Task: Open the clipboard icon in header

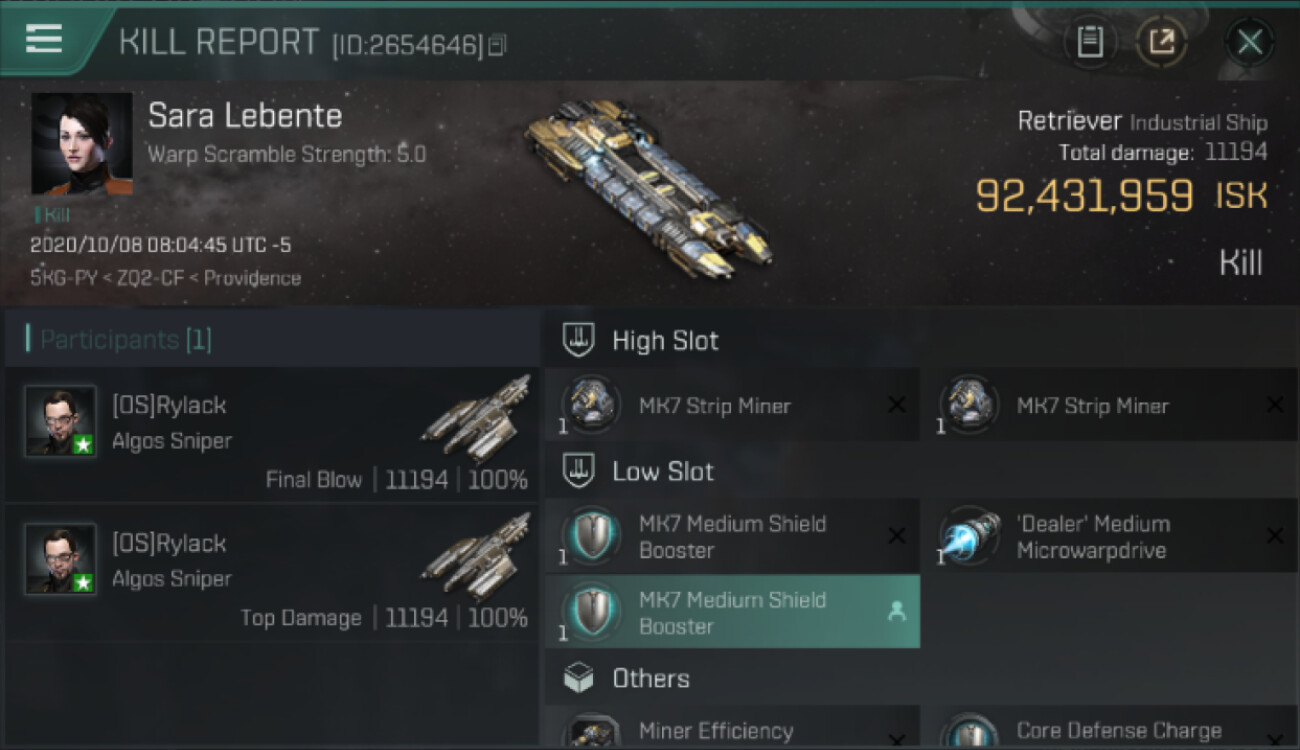Action: (x=1089, y=42)
